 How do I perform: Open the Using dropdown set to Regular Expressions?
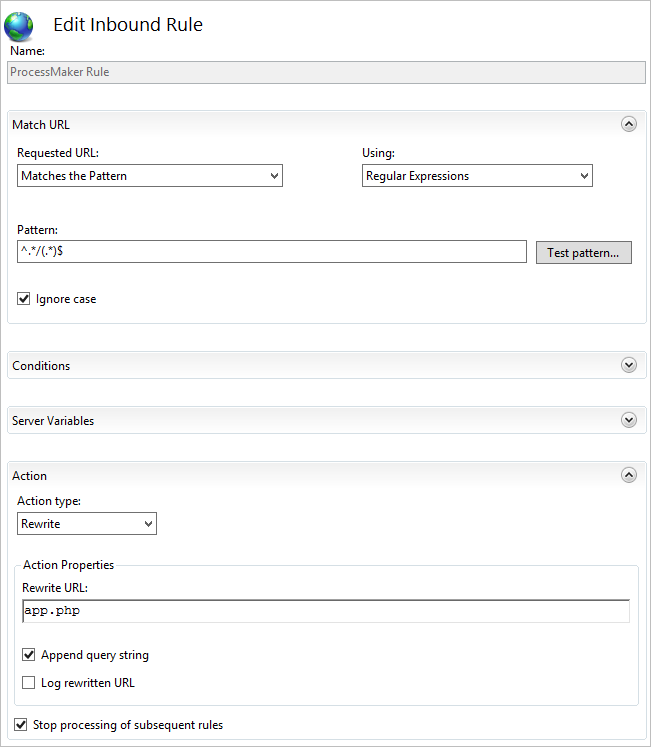[477, 176]
